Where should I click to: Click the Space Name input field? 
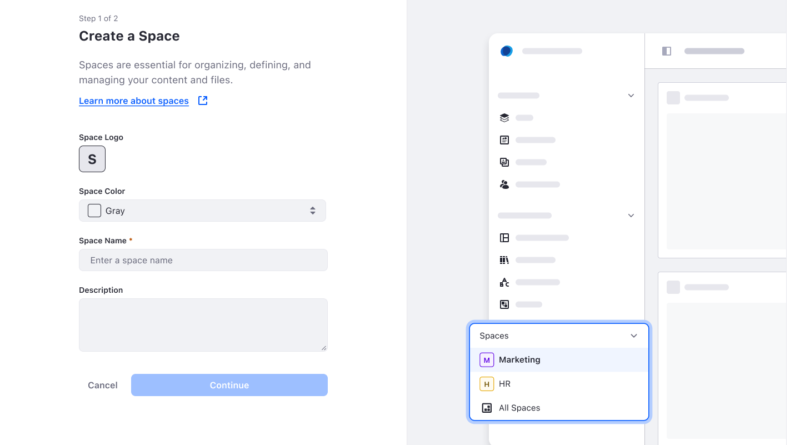click(203, 260)
